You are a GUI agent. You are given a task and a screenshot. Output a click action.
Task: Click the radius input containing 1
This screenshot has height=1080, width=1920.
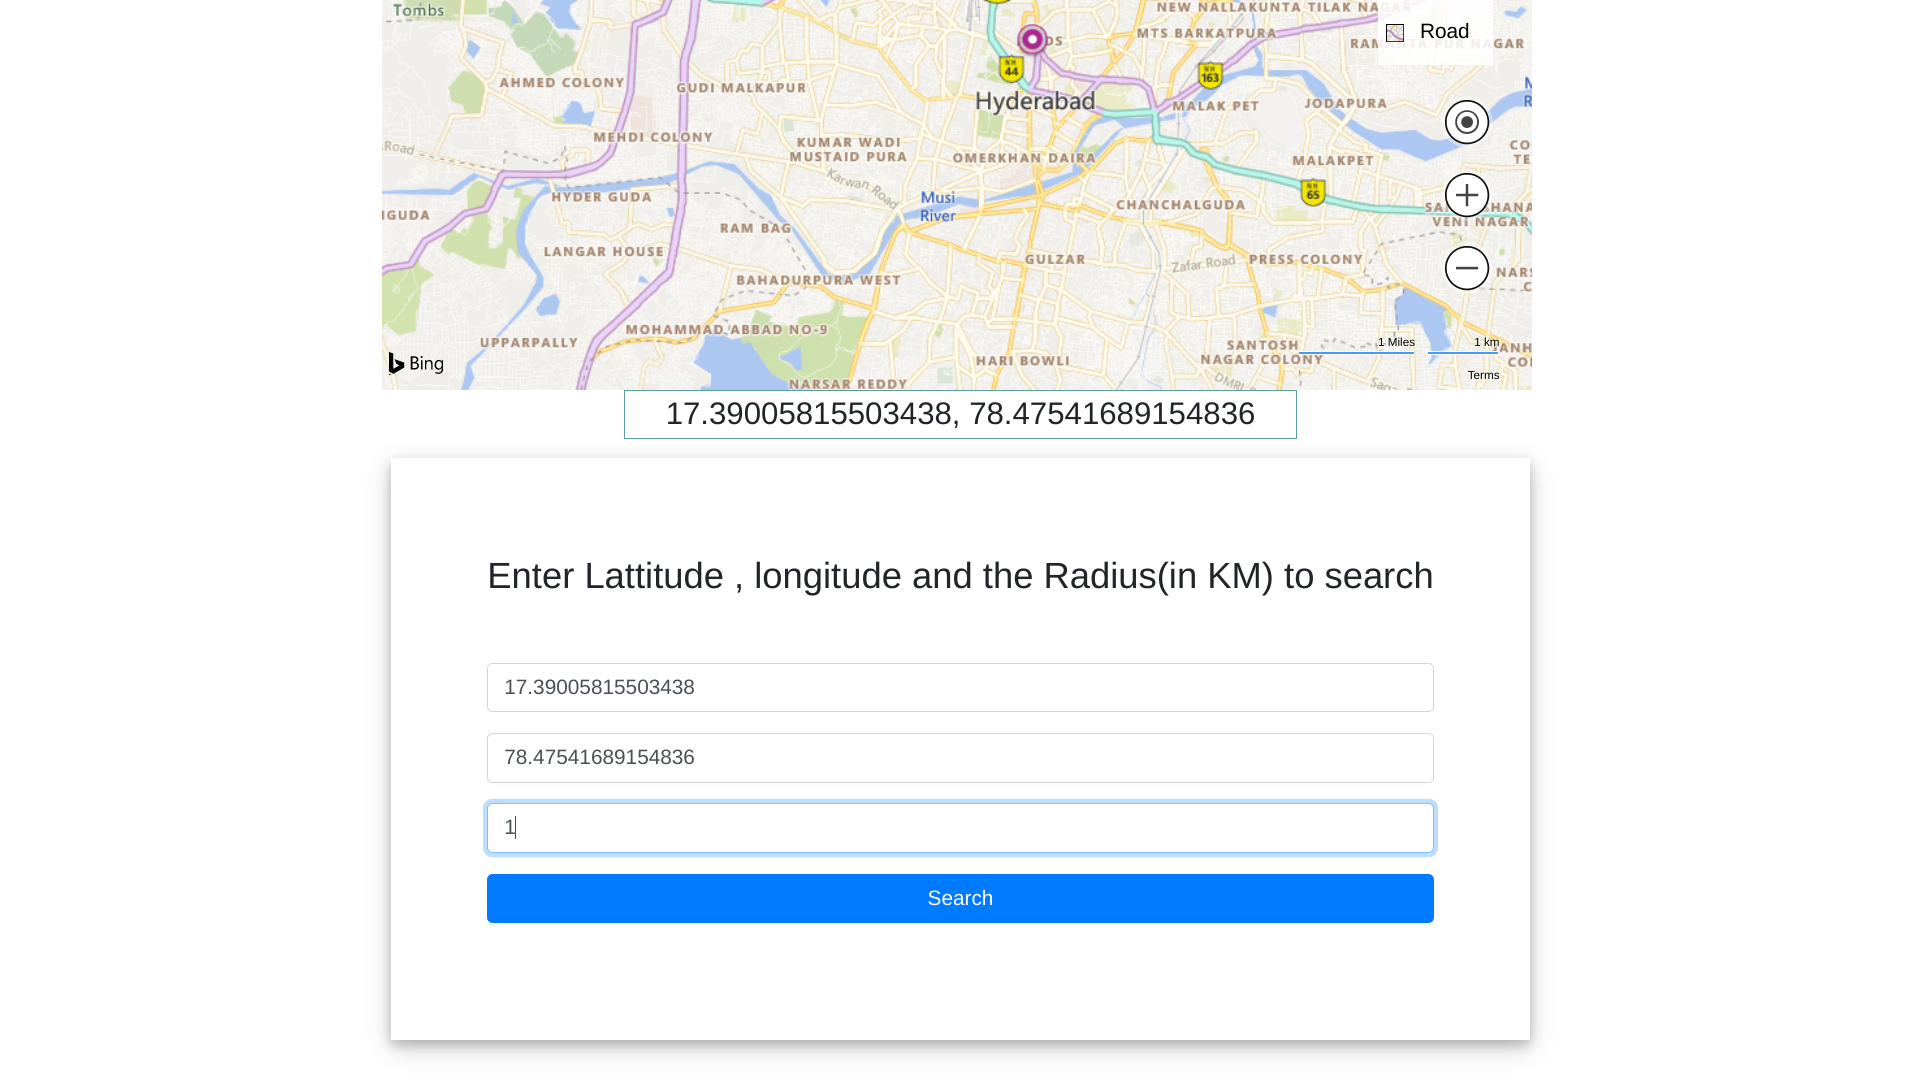[x=960, y=828]
